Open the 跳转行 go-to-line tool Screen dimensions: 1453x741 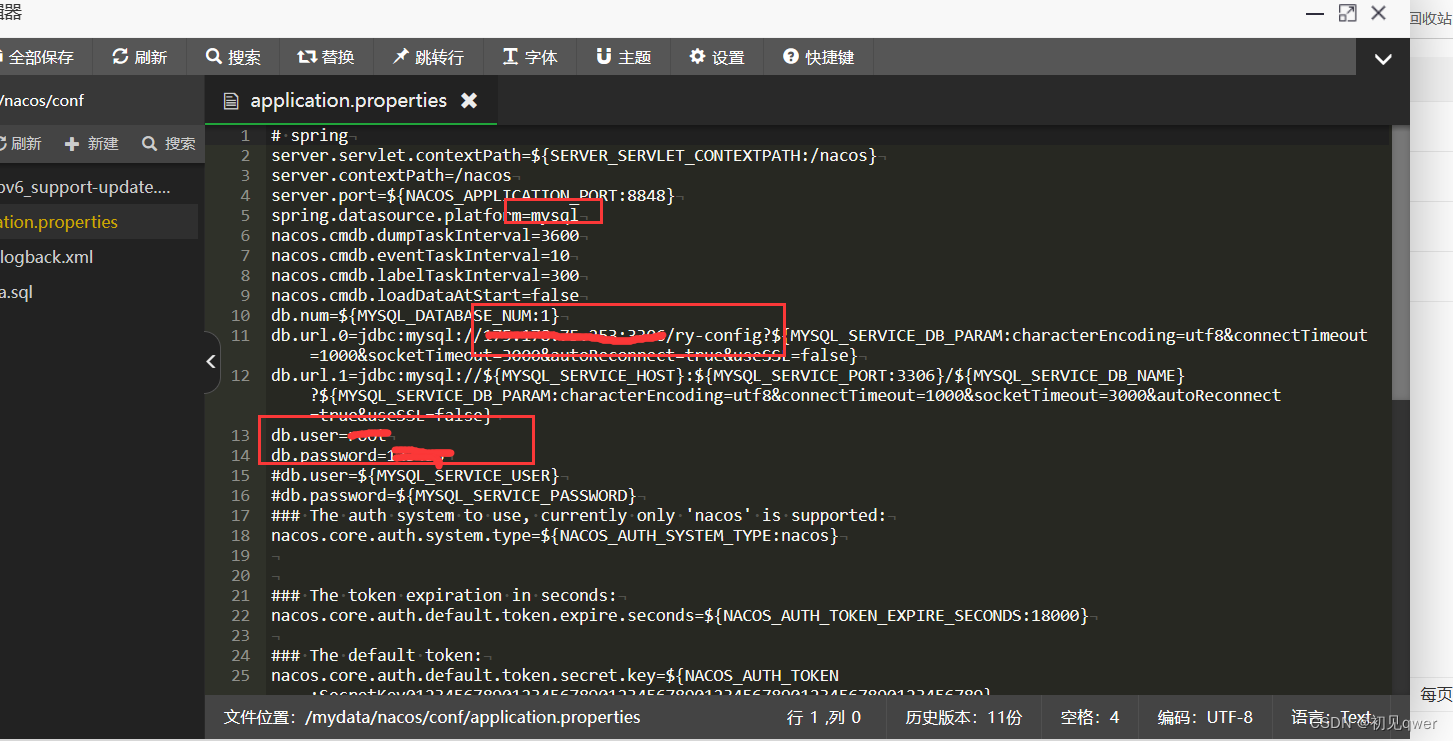click(x=428, y=57)
